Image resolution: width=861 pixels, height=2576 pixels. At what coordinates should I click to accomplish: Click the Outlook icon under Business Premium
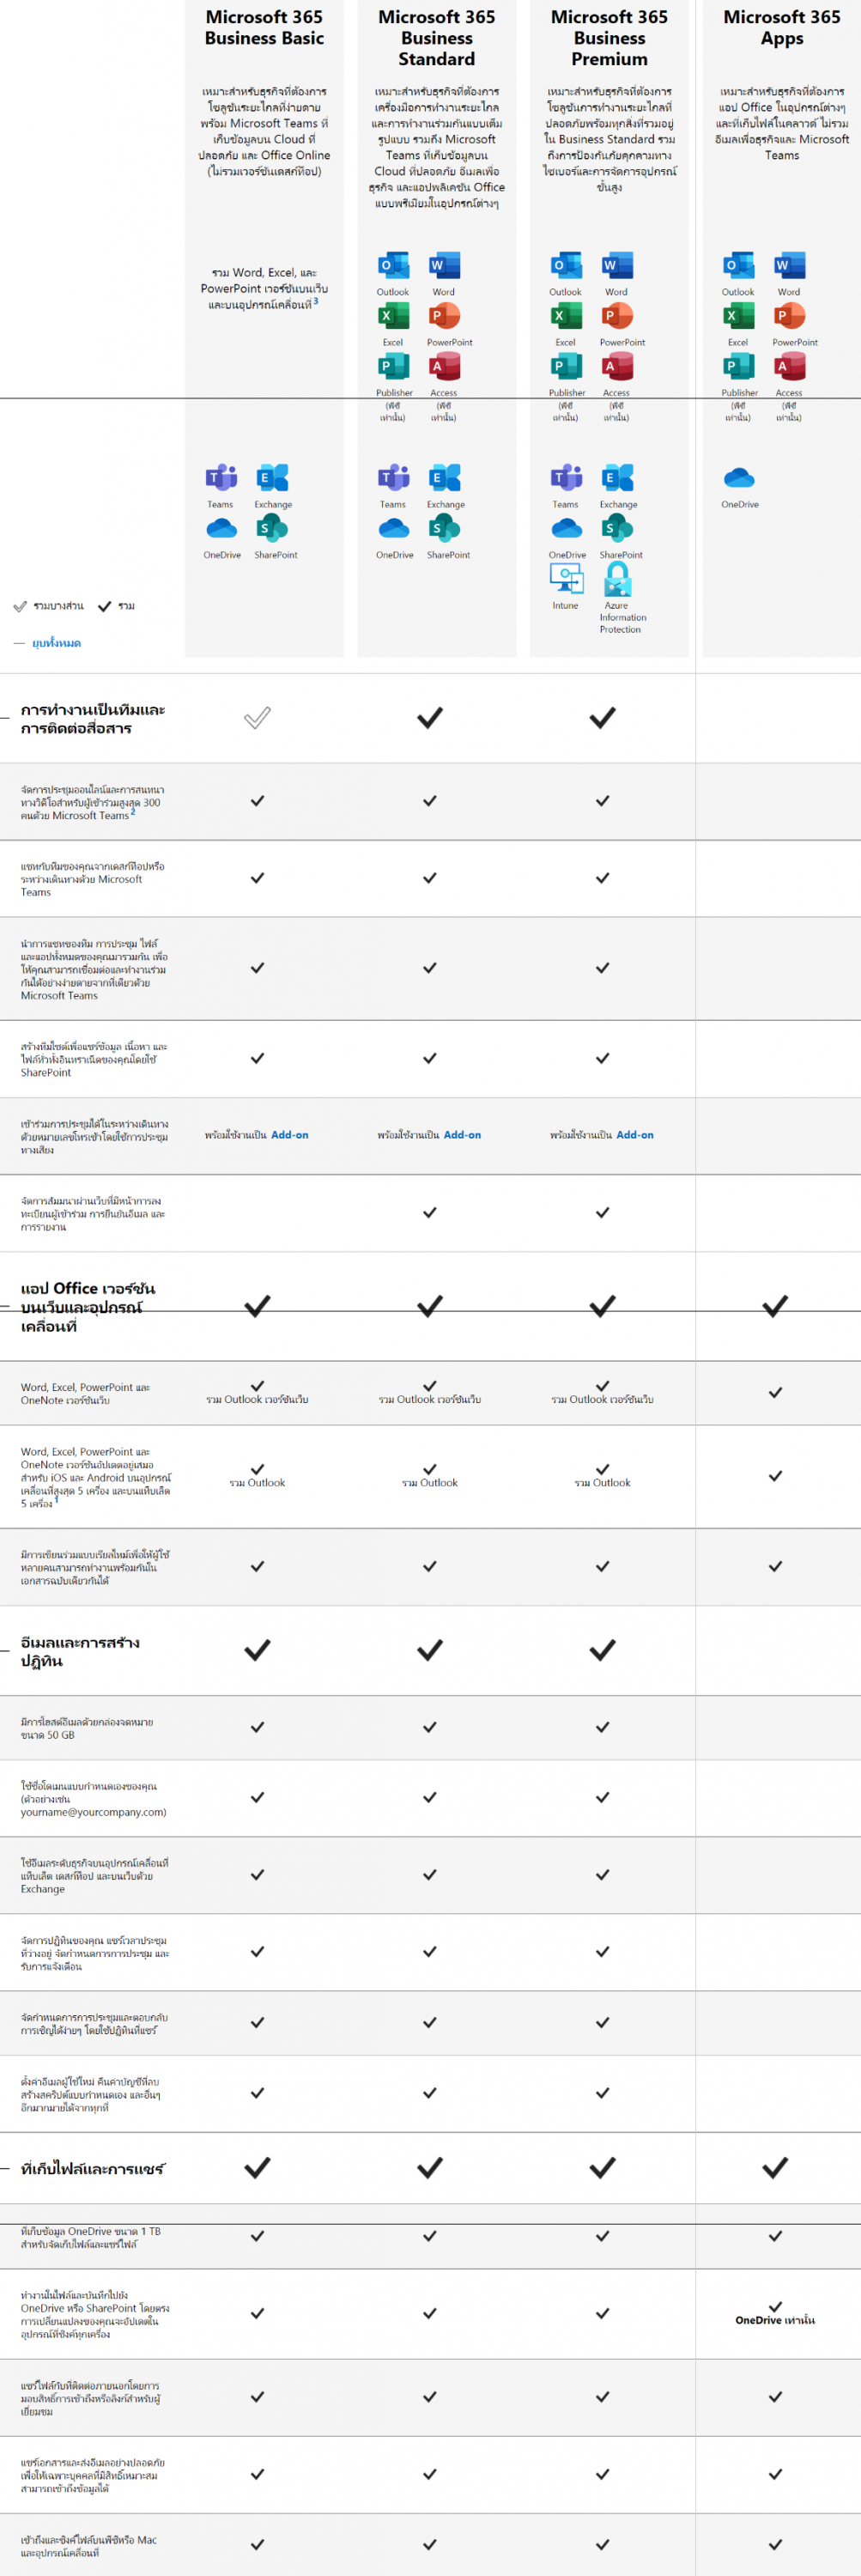(x=566, y=266)
